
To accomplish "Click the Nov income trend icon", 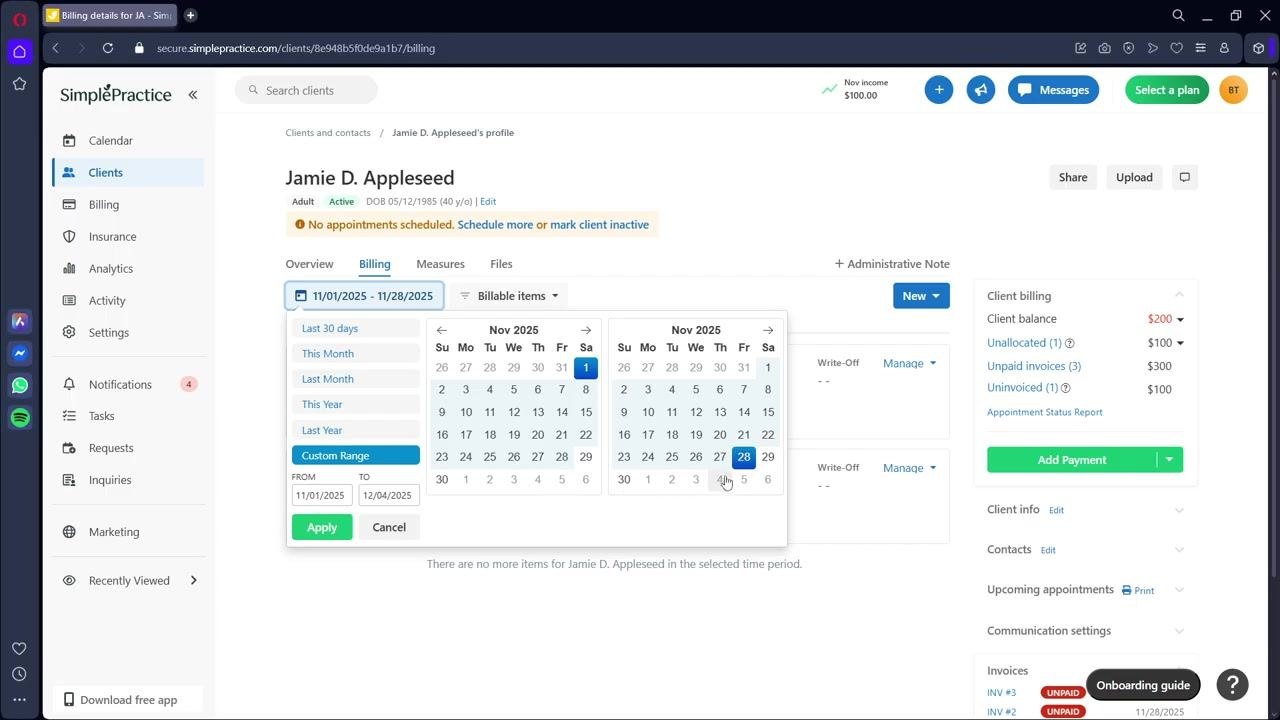I will click(x=829, y=89).
